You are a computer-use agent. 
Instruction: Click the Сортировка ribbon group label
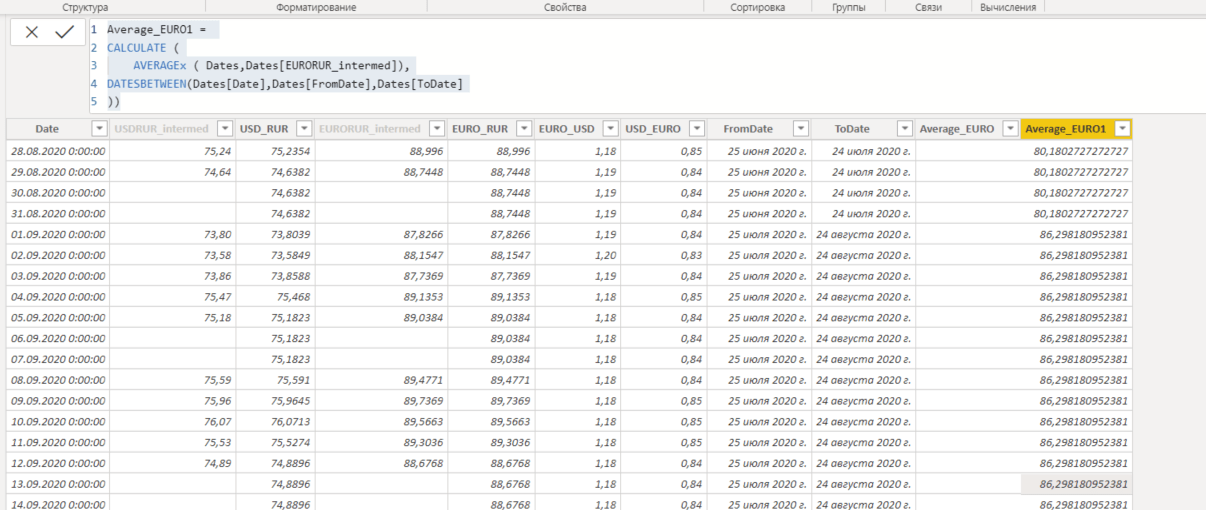758,7
